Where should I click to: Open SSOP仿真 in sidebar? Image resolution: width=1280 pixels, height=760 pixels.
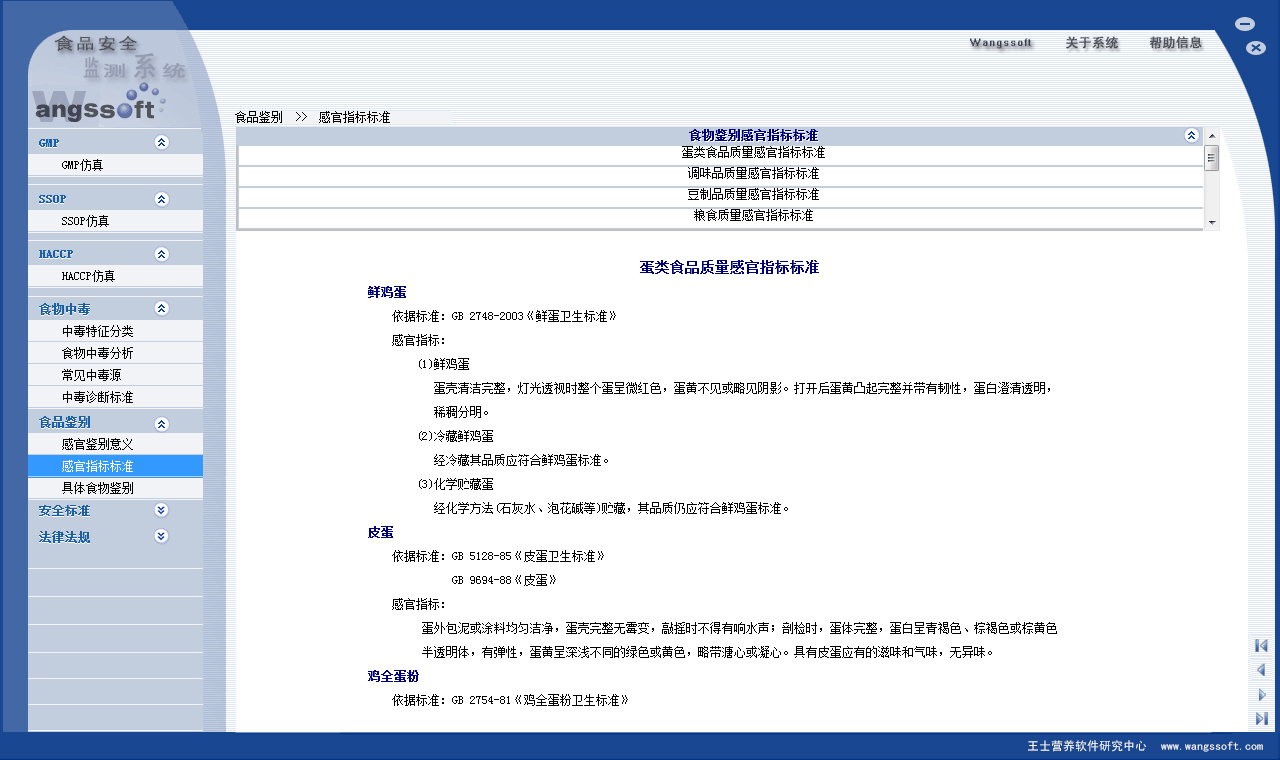tap(115, 221)
